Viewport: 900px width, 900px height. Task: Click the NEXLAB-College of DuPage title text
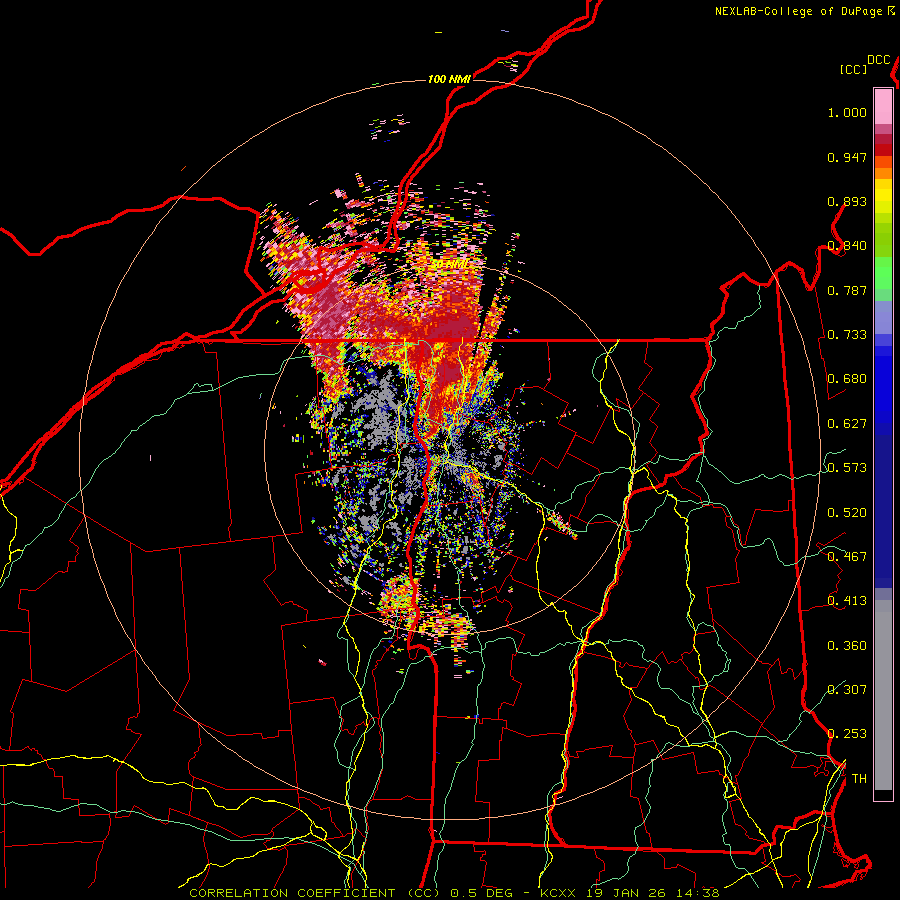point(799,11)
